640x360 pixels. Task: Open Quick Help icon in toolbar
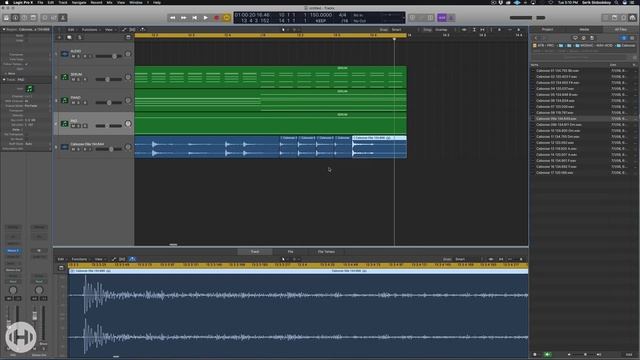(24, 18)
